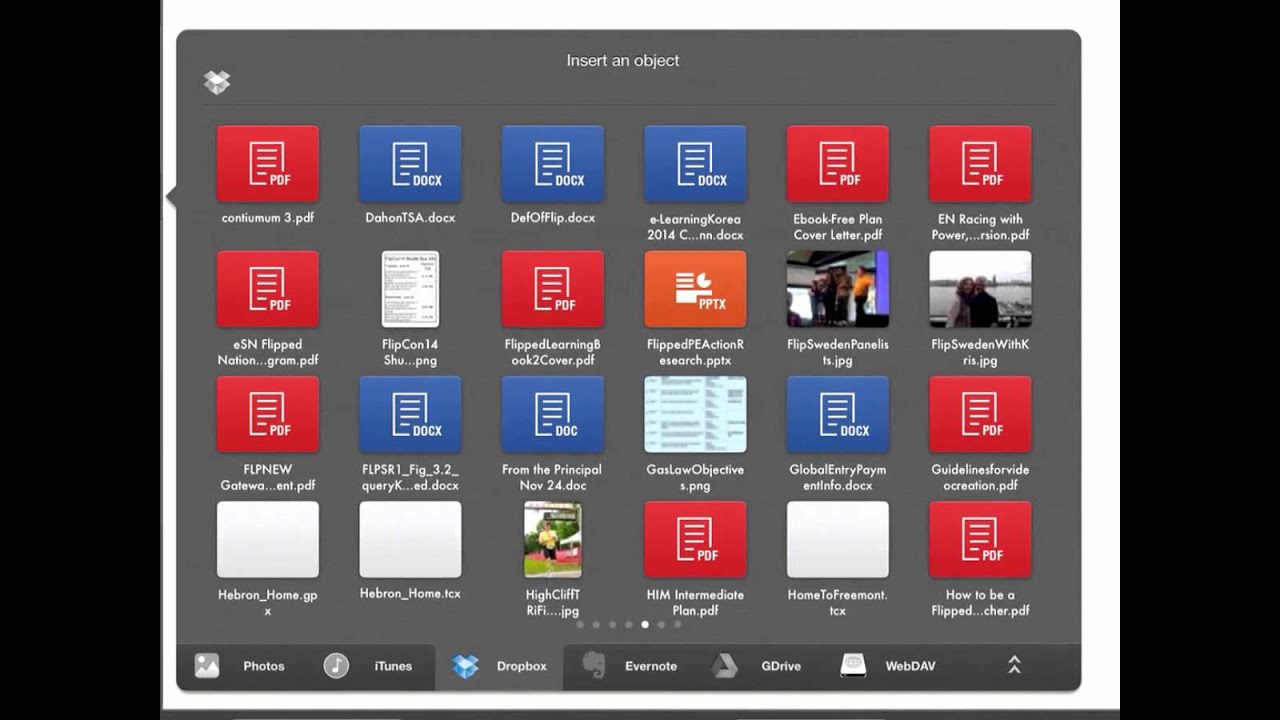
Task: Open the contiumum 3.pdf file icon
Action: click(x=268, y=164)
